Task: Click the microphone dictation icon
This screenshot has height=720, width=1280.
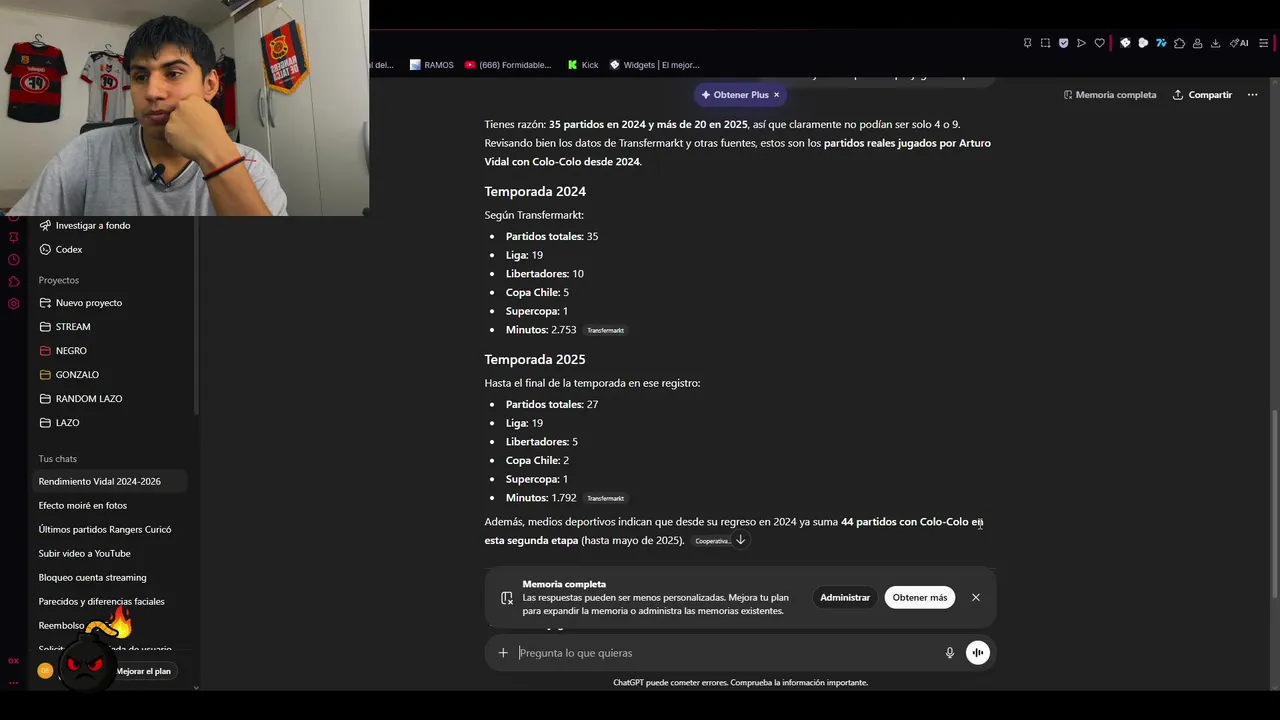Action: pos(950,653)
